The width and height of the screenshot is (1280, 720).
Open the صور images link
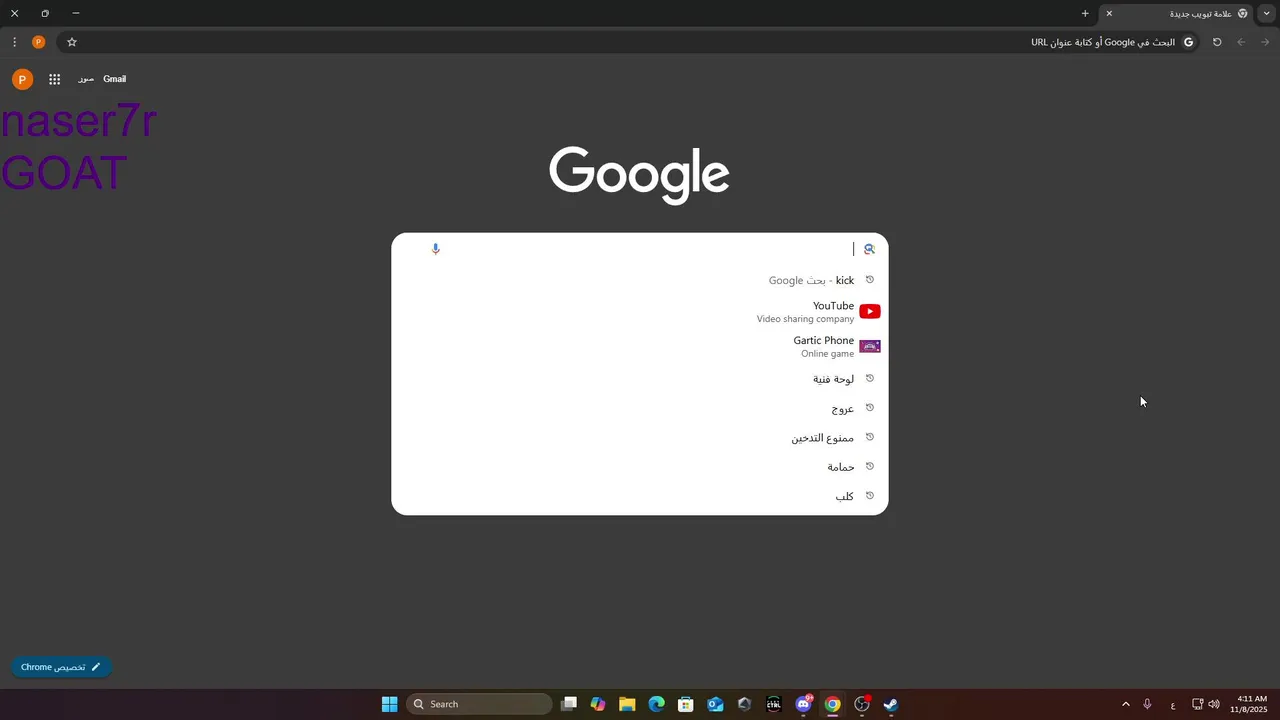pos(86,79)
